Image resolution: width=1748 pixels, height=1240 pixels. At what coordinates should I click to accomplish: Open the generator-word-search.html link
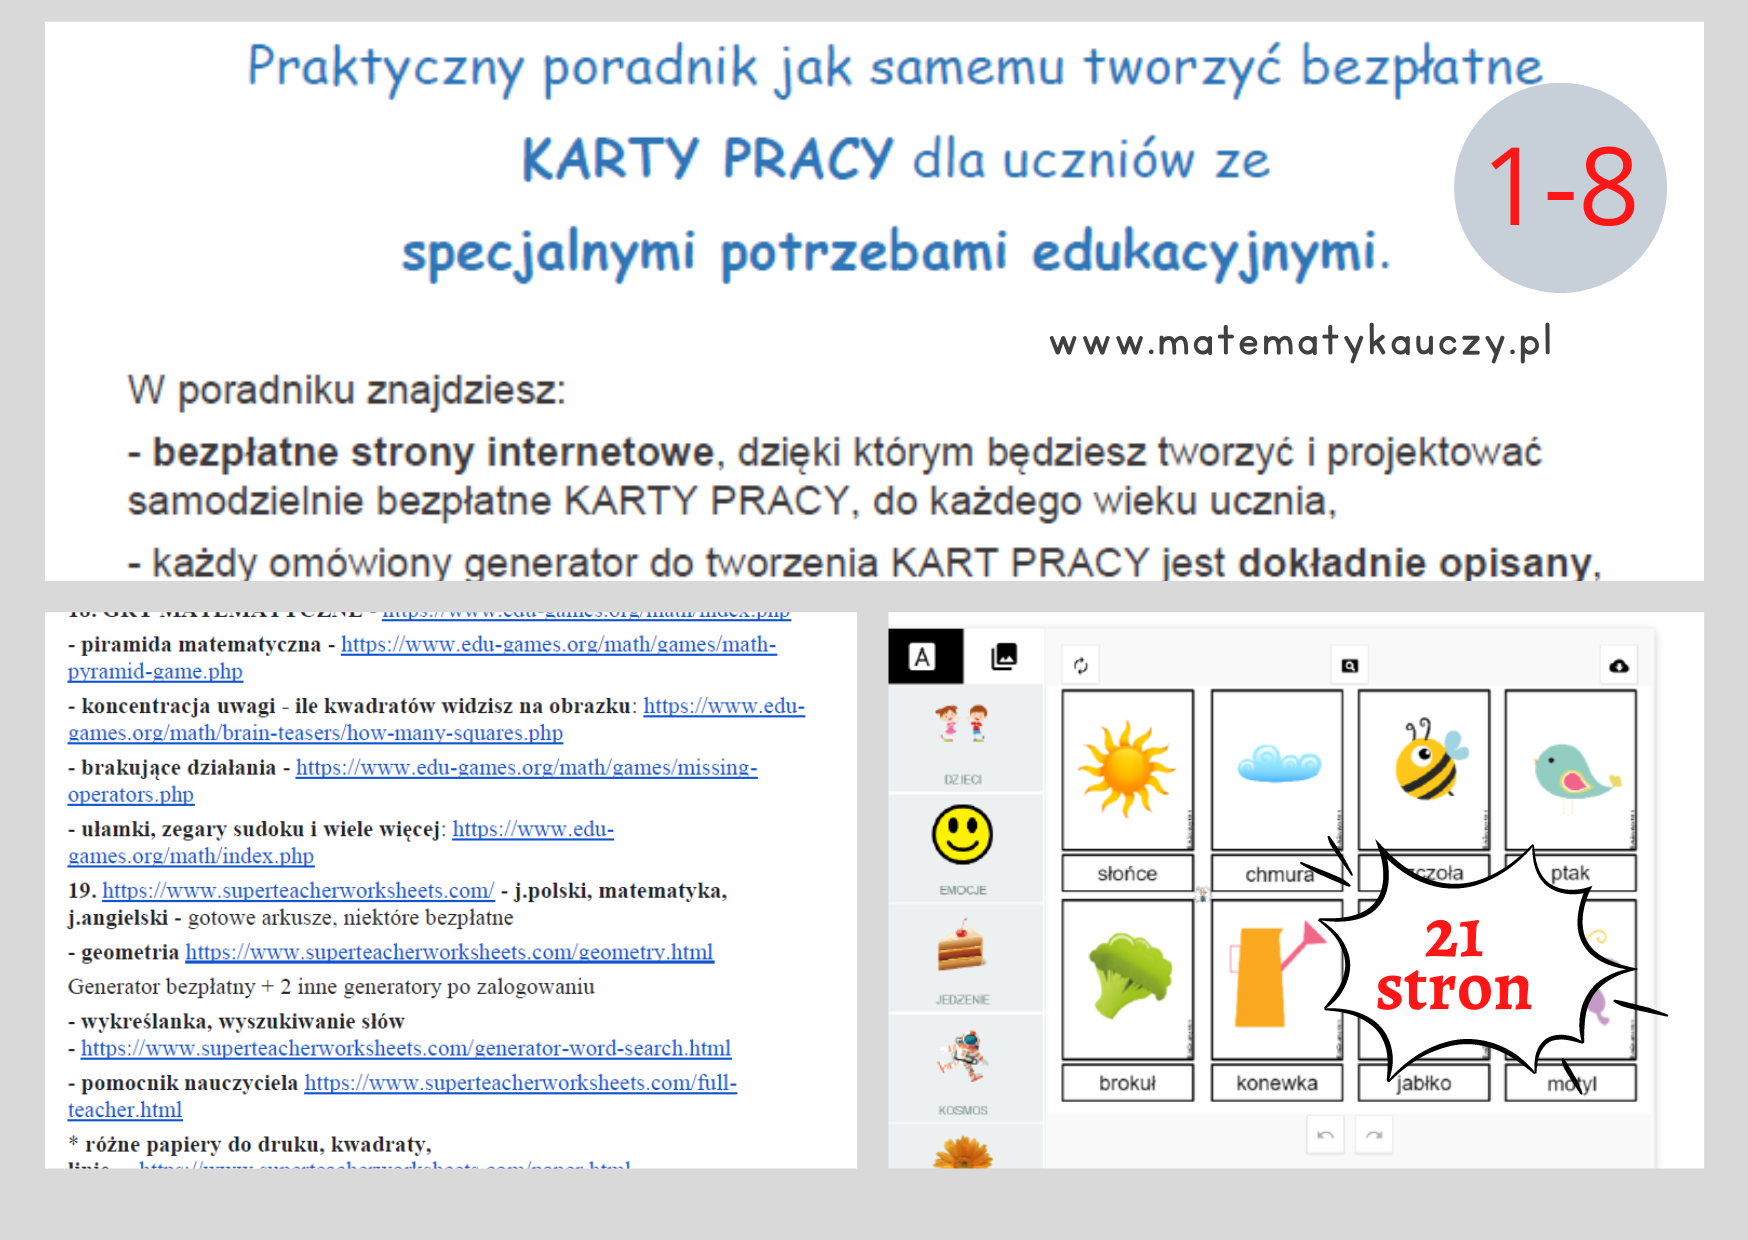point(406,1049)
